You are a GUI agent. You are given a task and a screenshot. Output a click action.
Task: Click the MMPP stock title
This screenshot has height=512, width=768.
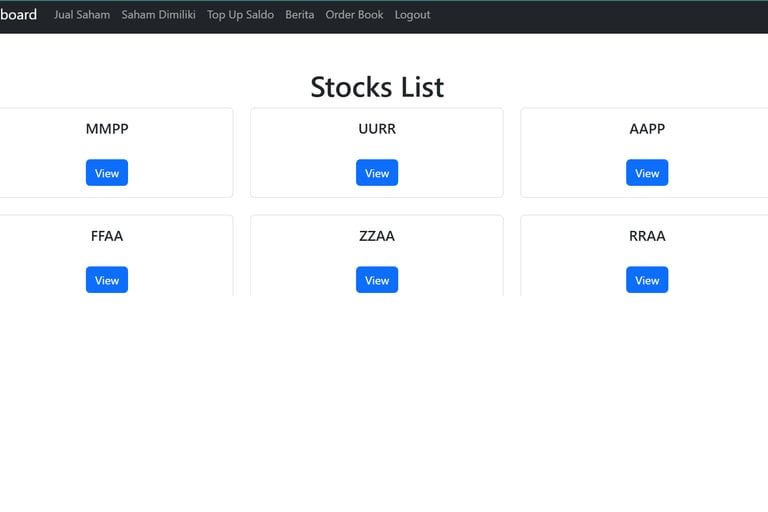[x=107, y=129]
